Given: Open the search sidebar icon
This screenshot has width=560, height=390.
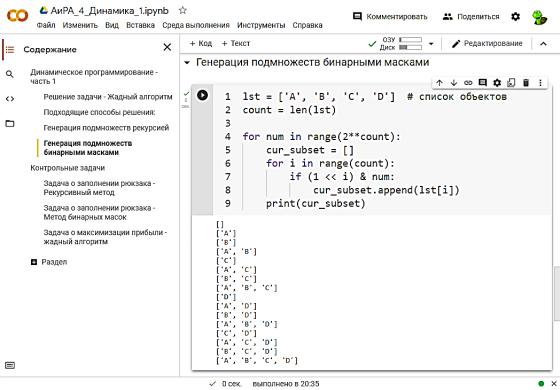Looking at the screenshot, I should 10,74.
